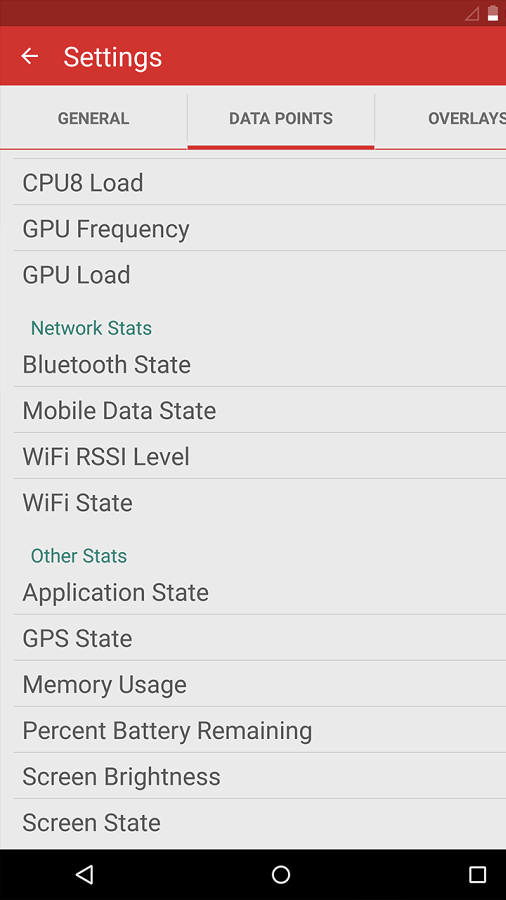Screen dimensions: 506x900
Task: Tap the Android home circle button
Action: point(281,874)
